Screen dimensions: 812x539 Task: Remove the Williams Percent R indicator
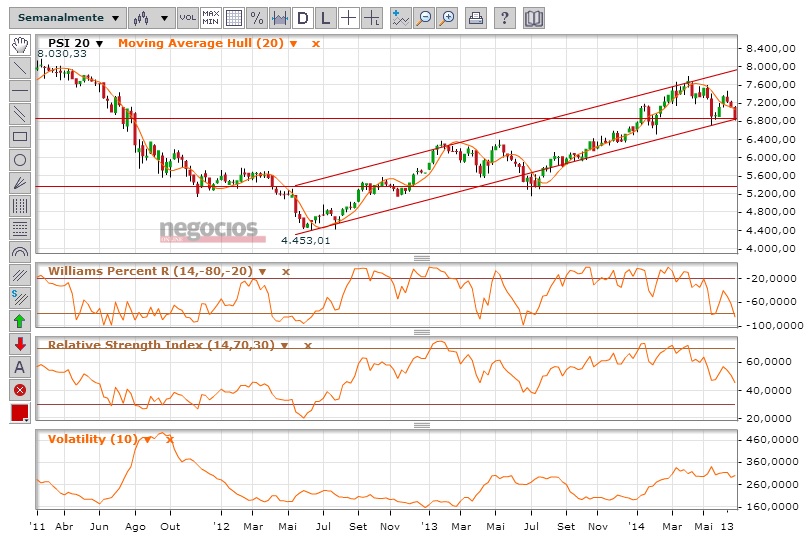pyautogui.click(x=285, y=272)
